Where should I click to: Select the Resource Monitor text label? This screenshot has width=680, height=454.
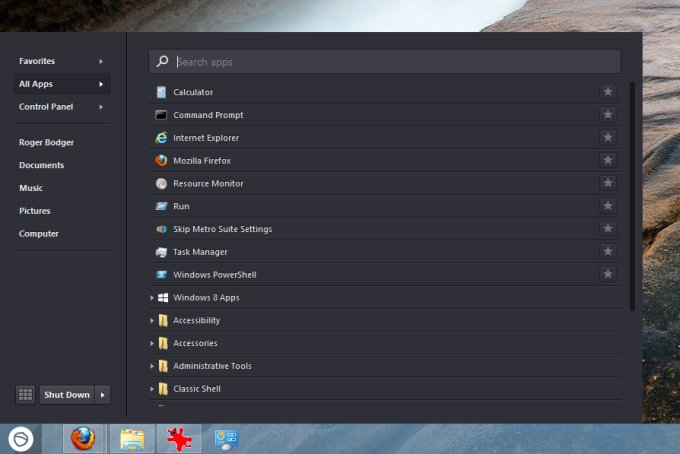(208, 183)
